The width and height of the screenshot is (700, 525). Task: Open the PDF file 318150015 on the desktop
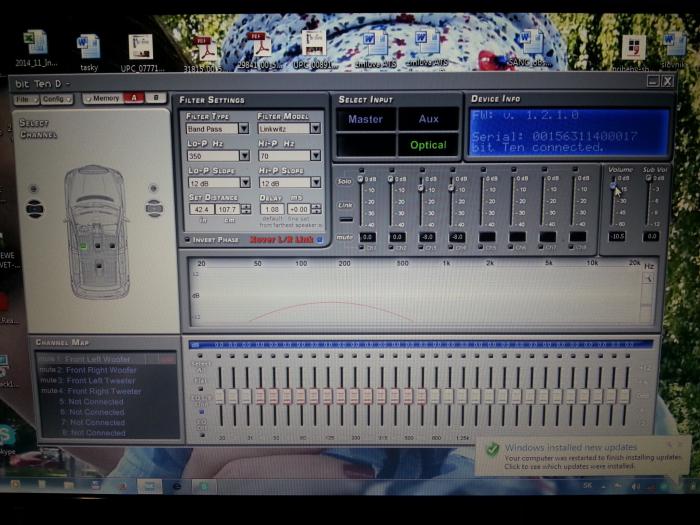(203, 54)
